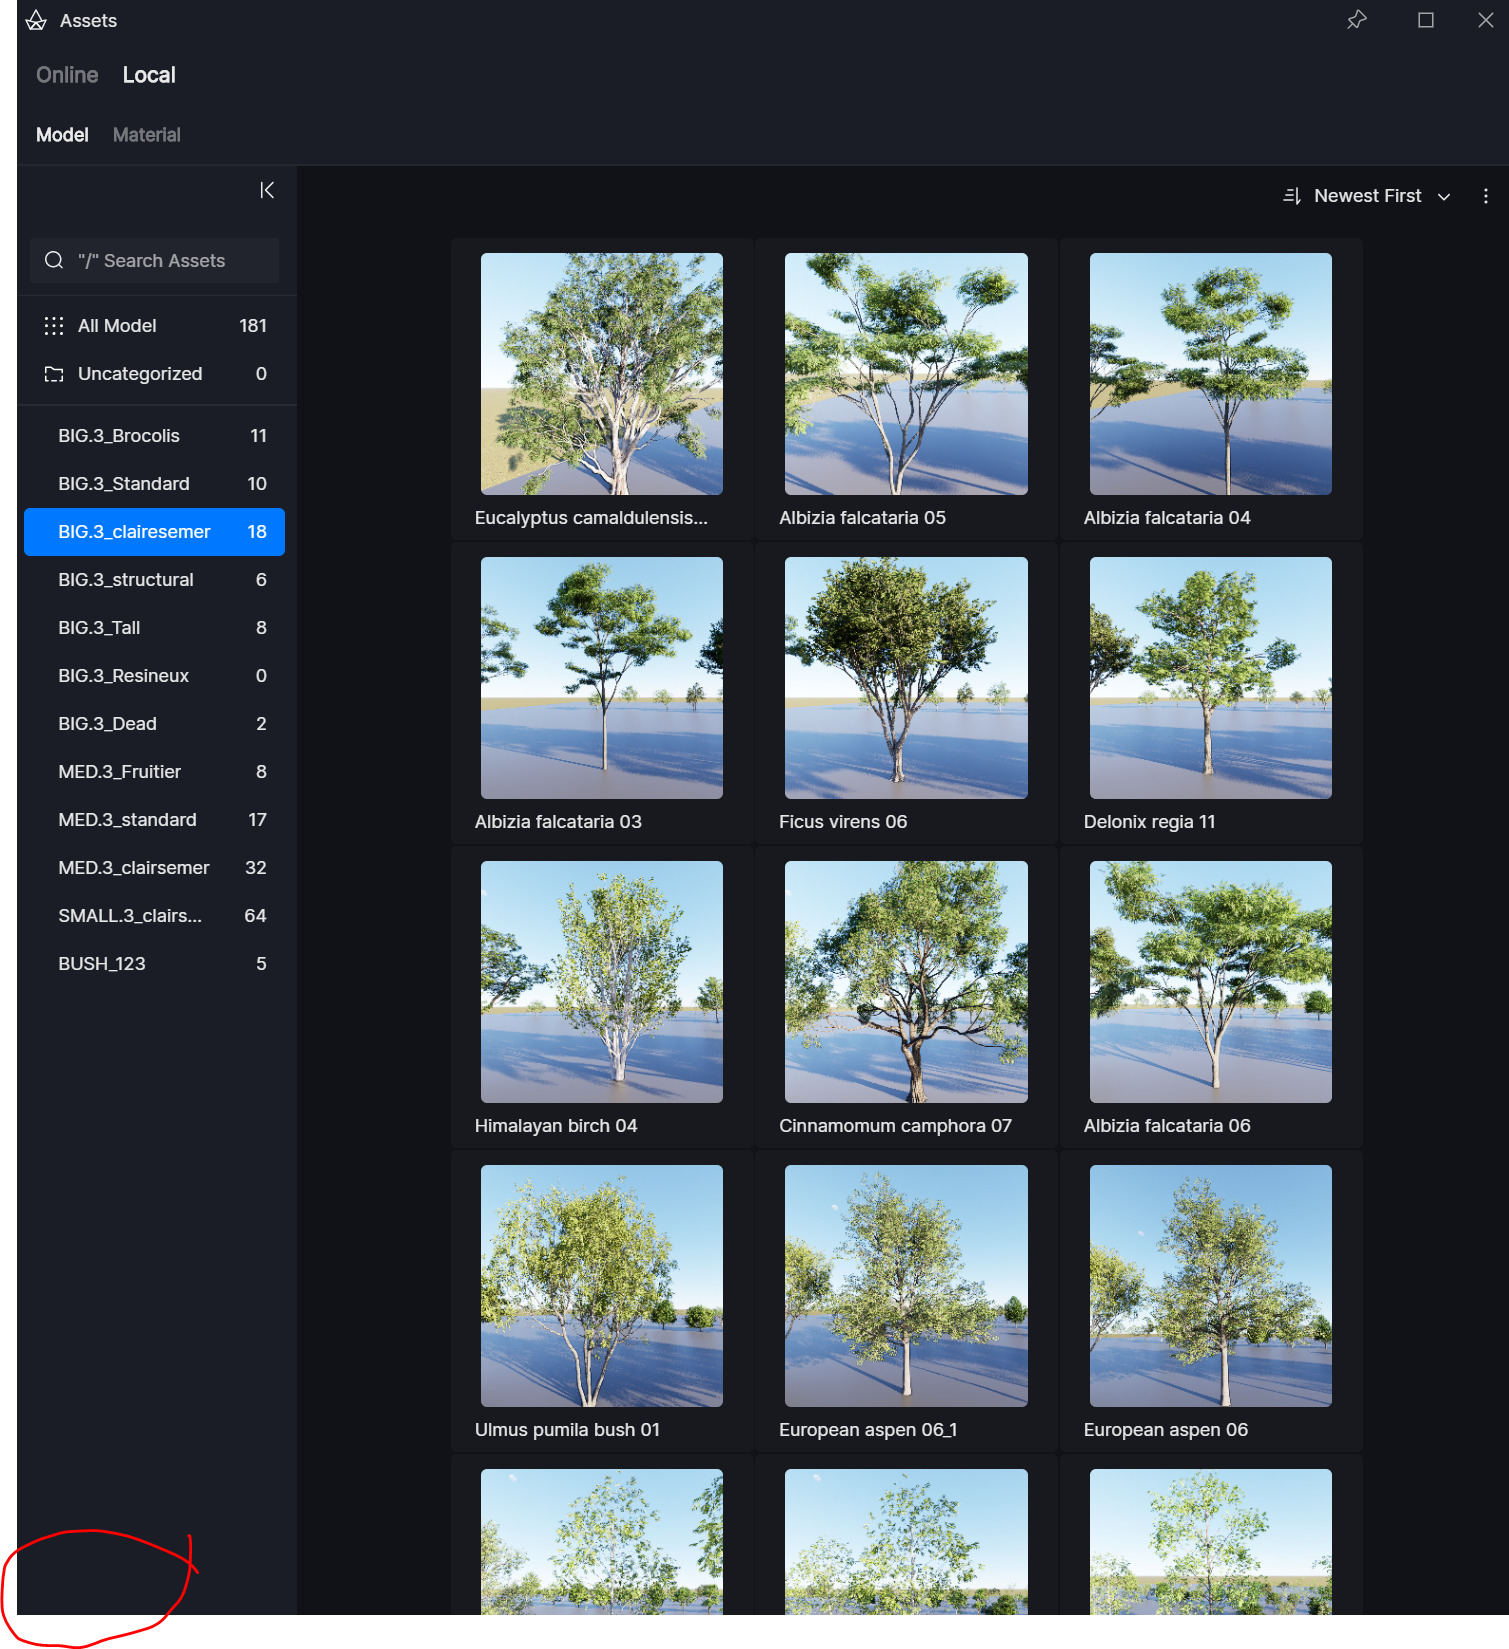Click the sort order icon
This screenshot has width=1509, height=1649.
pyautogui.click(x=1292, y=196)
